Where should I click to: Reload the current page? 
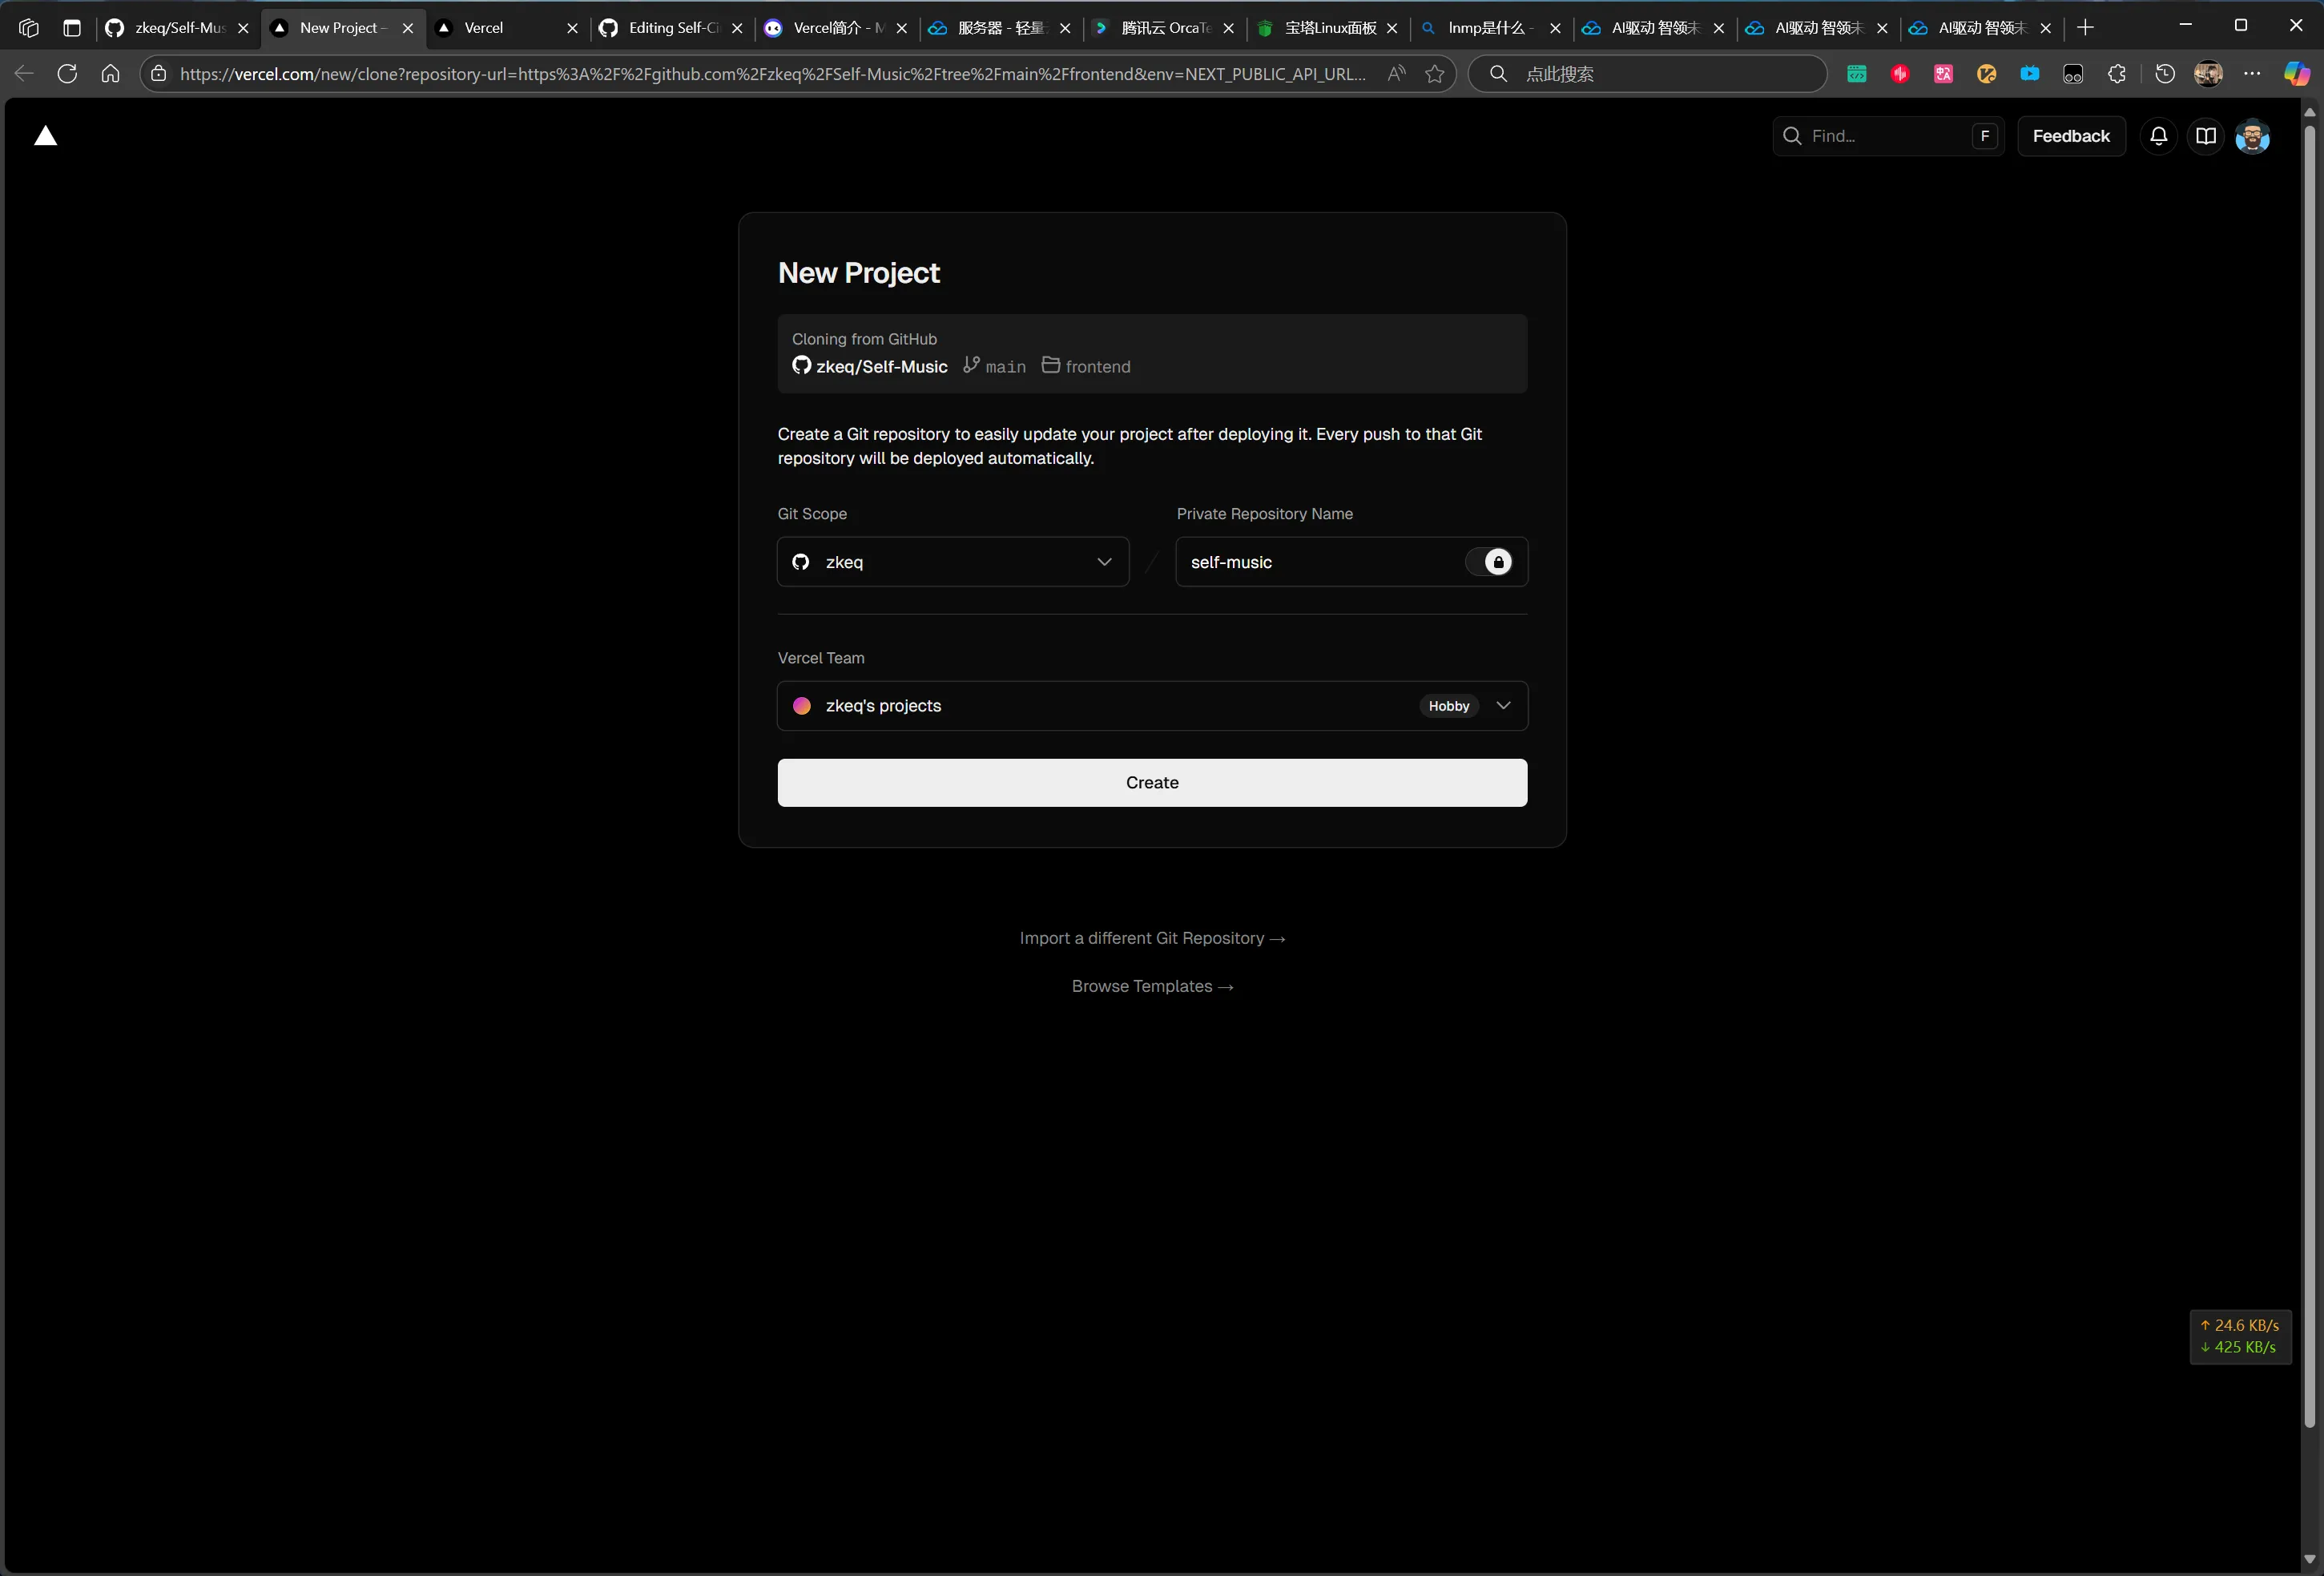click(x=67, y=73)
